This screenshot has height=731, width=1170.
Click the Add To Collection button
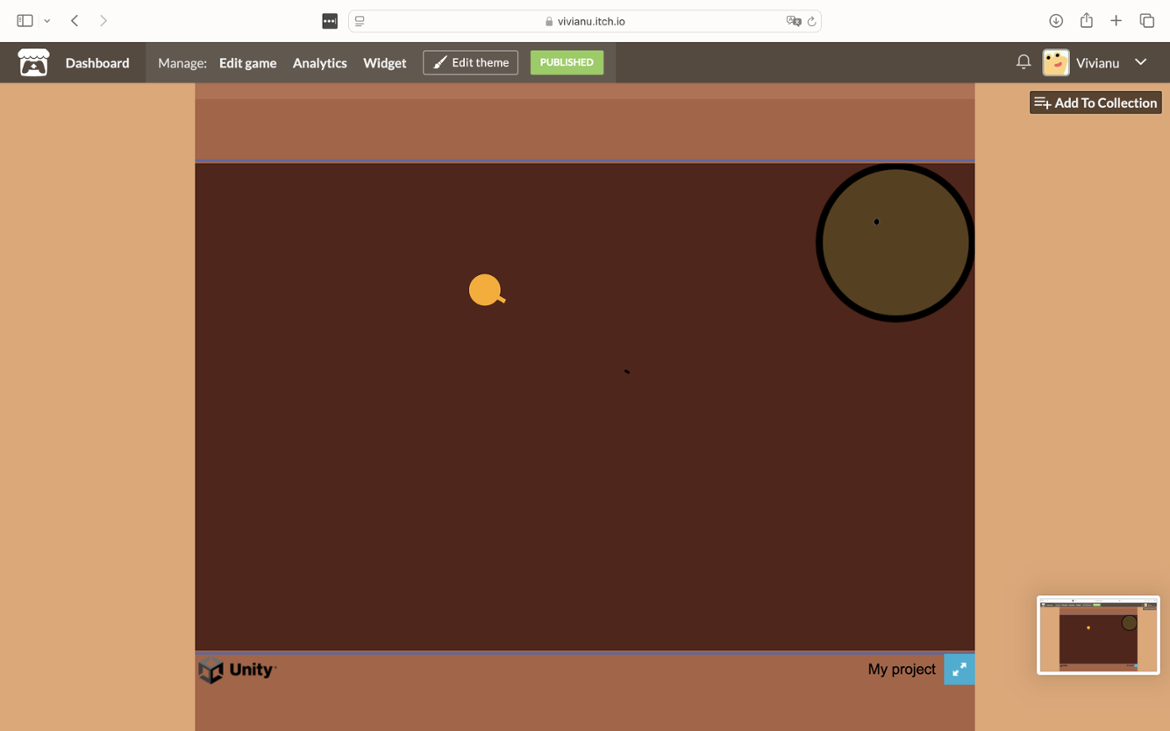1095,102
